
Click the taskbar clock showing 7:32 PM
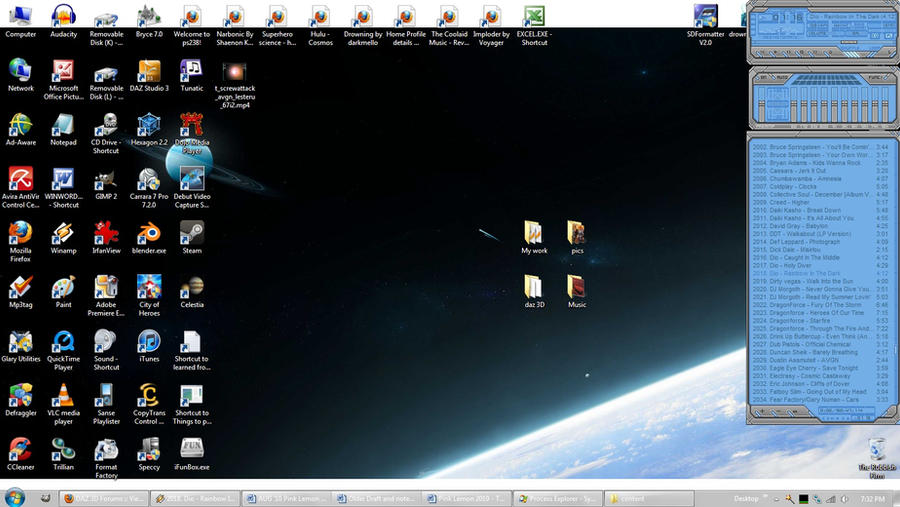coord(872,498)
